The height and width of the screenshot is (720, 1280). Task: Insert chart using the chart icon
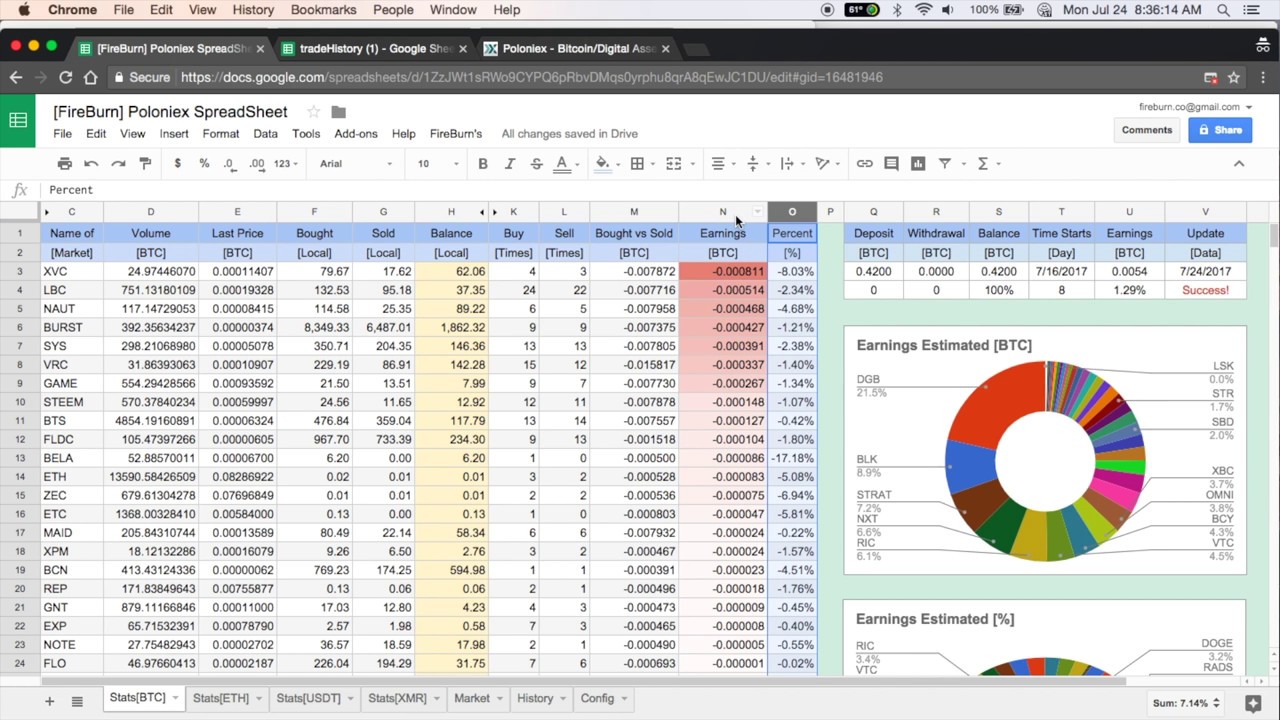click(918, 163)
